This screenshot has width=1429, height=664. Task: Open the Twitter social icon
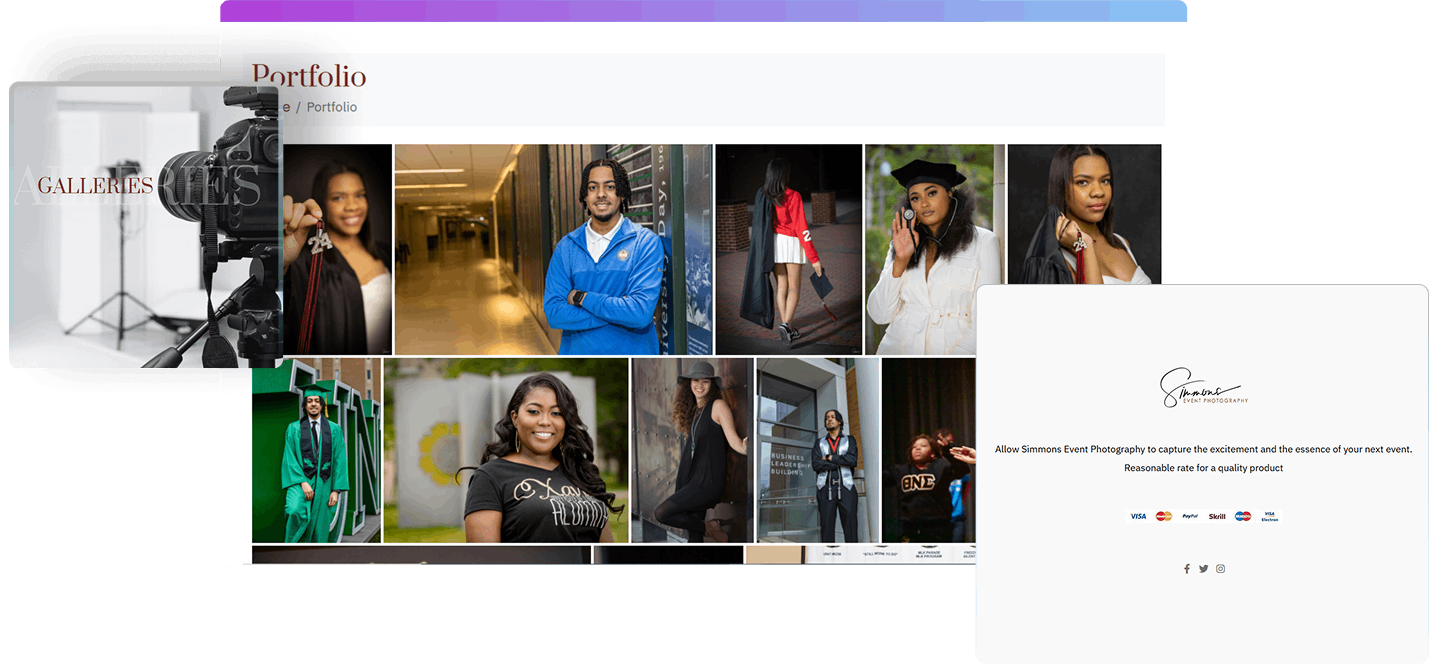tap(1203, 569)
